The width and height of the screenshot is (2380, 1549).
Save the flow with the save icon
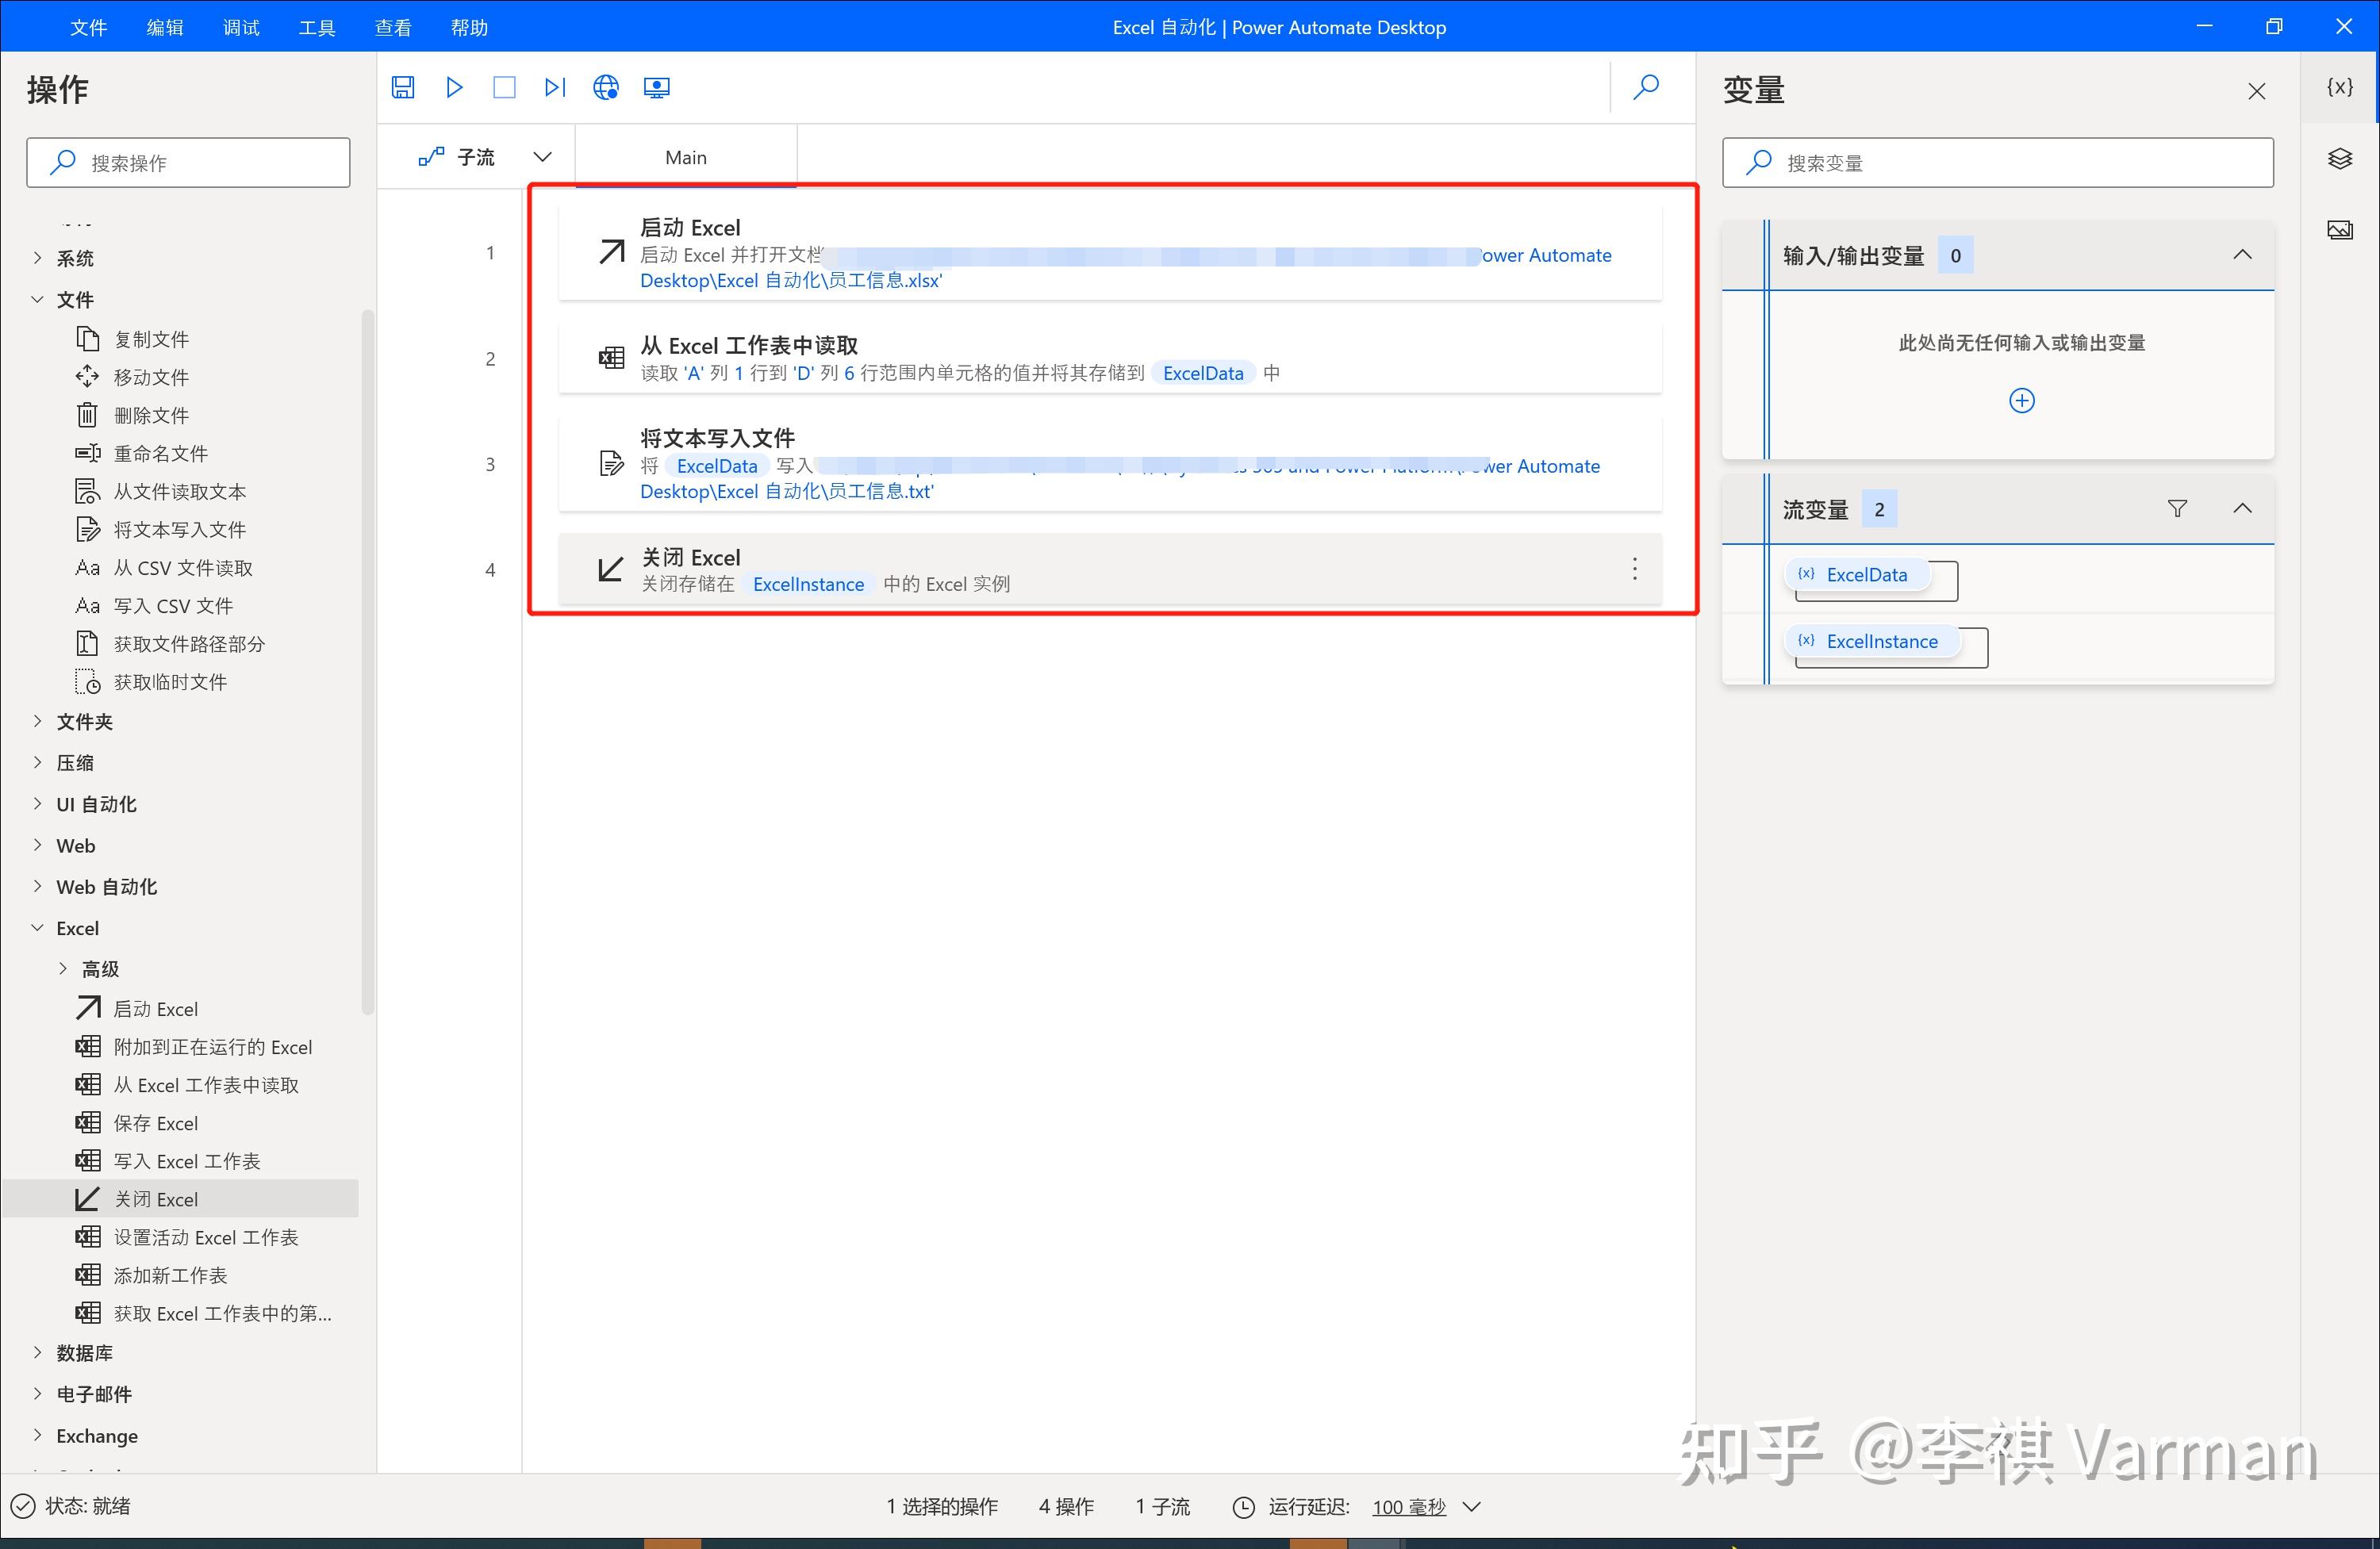403,87
